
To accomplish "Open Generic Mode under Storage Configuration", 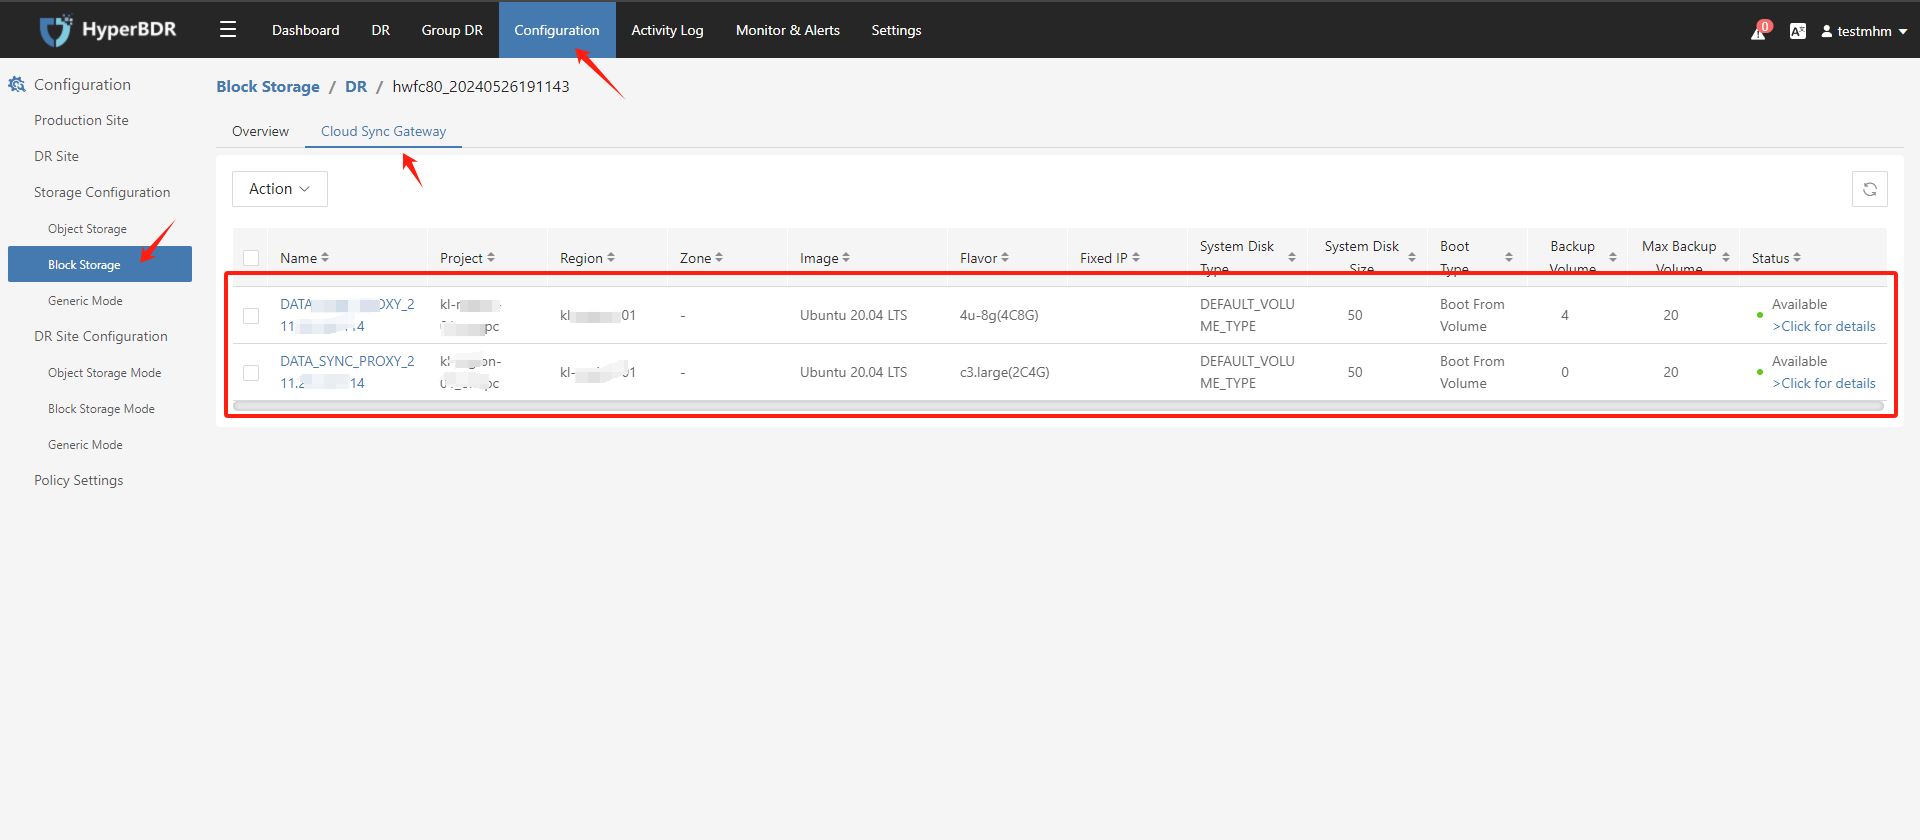I will pyautogui.click(x=85, y=301).
